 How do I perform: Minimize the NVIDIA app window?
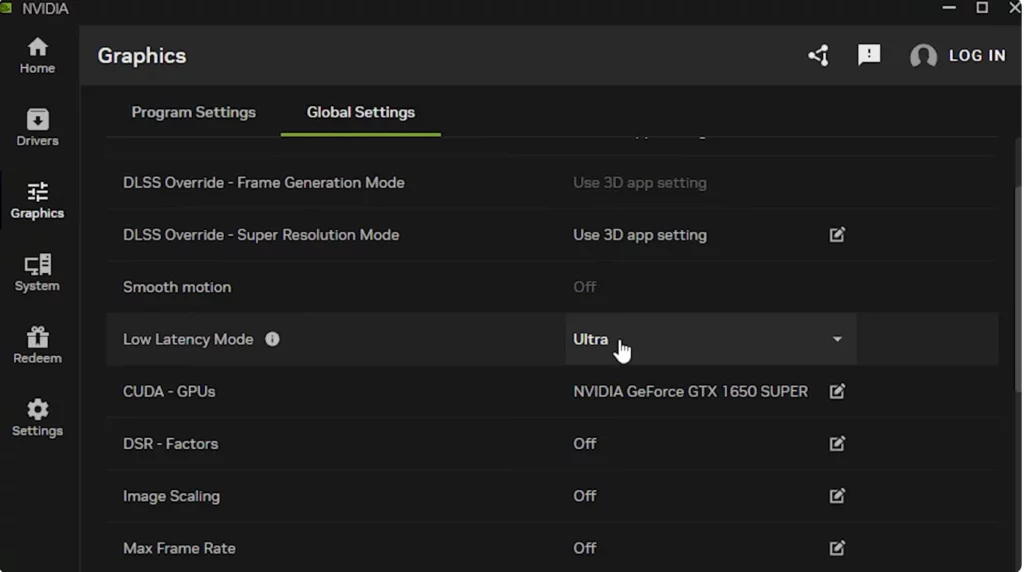[x=949, y=7]
